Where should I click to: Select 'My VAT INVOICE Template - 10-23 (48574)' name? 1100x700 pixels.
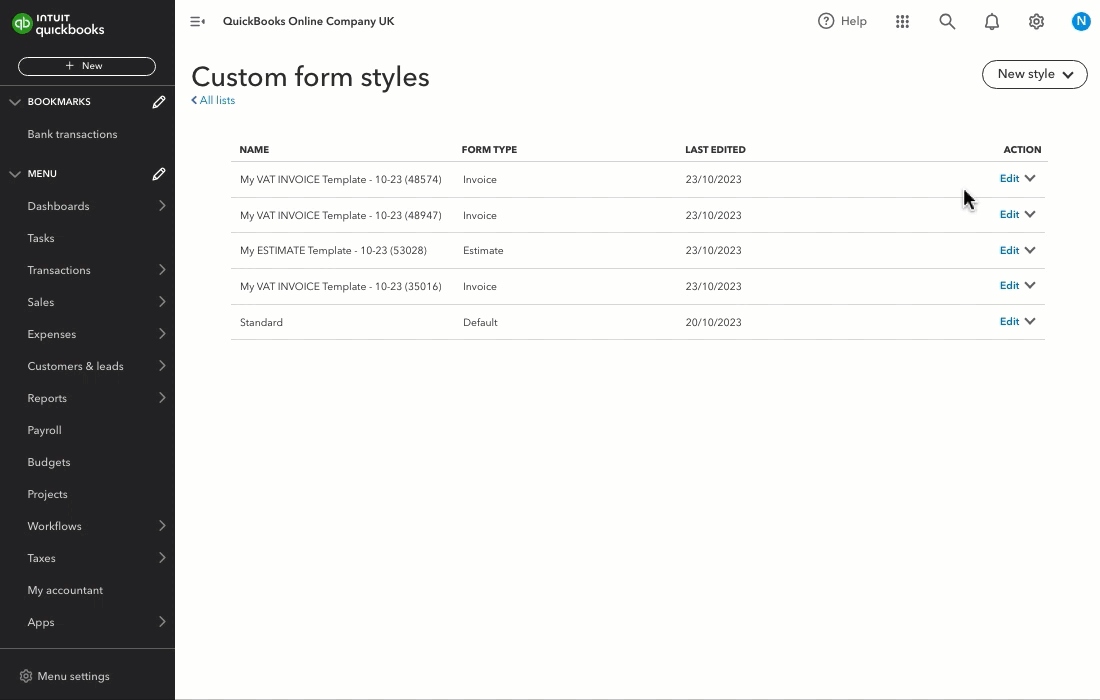[341, 180]
